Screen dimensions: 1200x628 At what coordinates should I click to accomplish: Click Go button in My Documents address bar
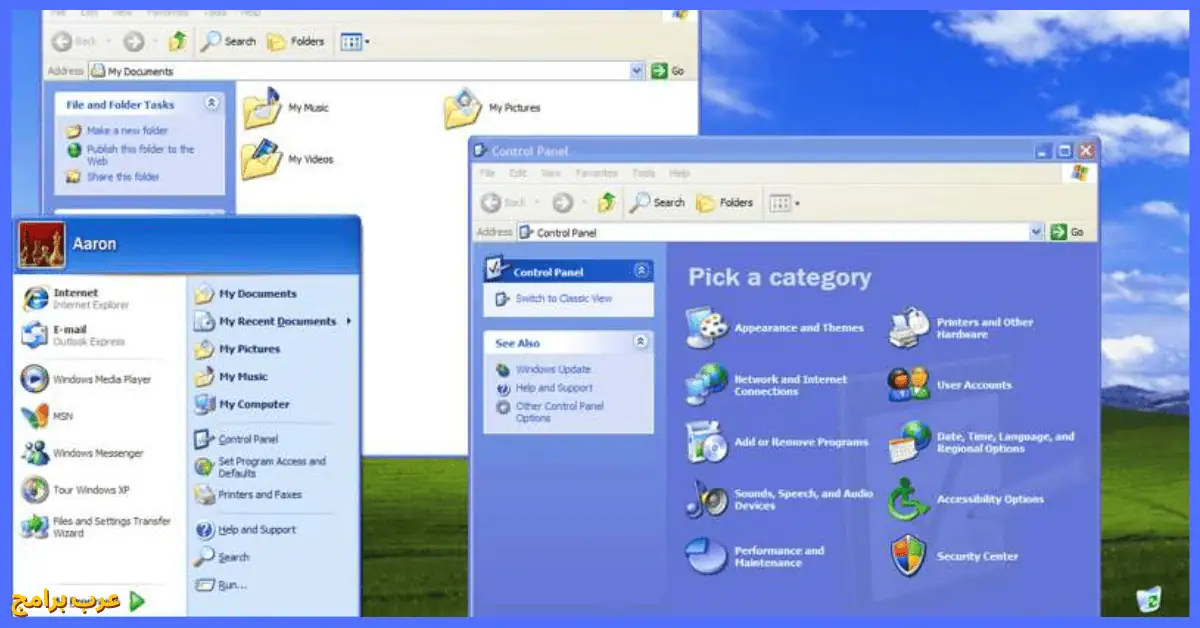point(668,71)
